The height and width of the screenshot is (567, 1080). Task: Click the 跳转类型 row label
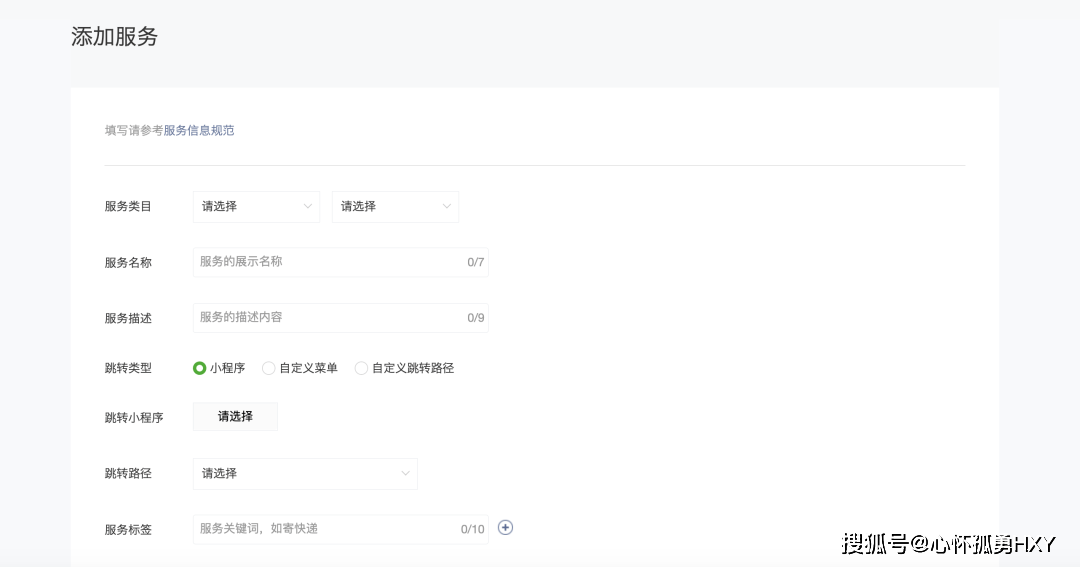(x=128, y=368)
